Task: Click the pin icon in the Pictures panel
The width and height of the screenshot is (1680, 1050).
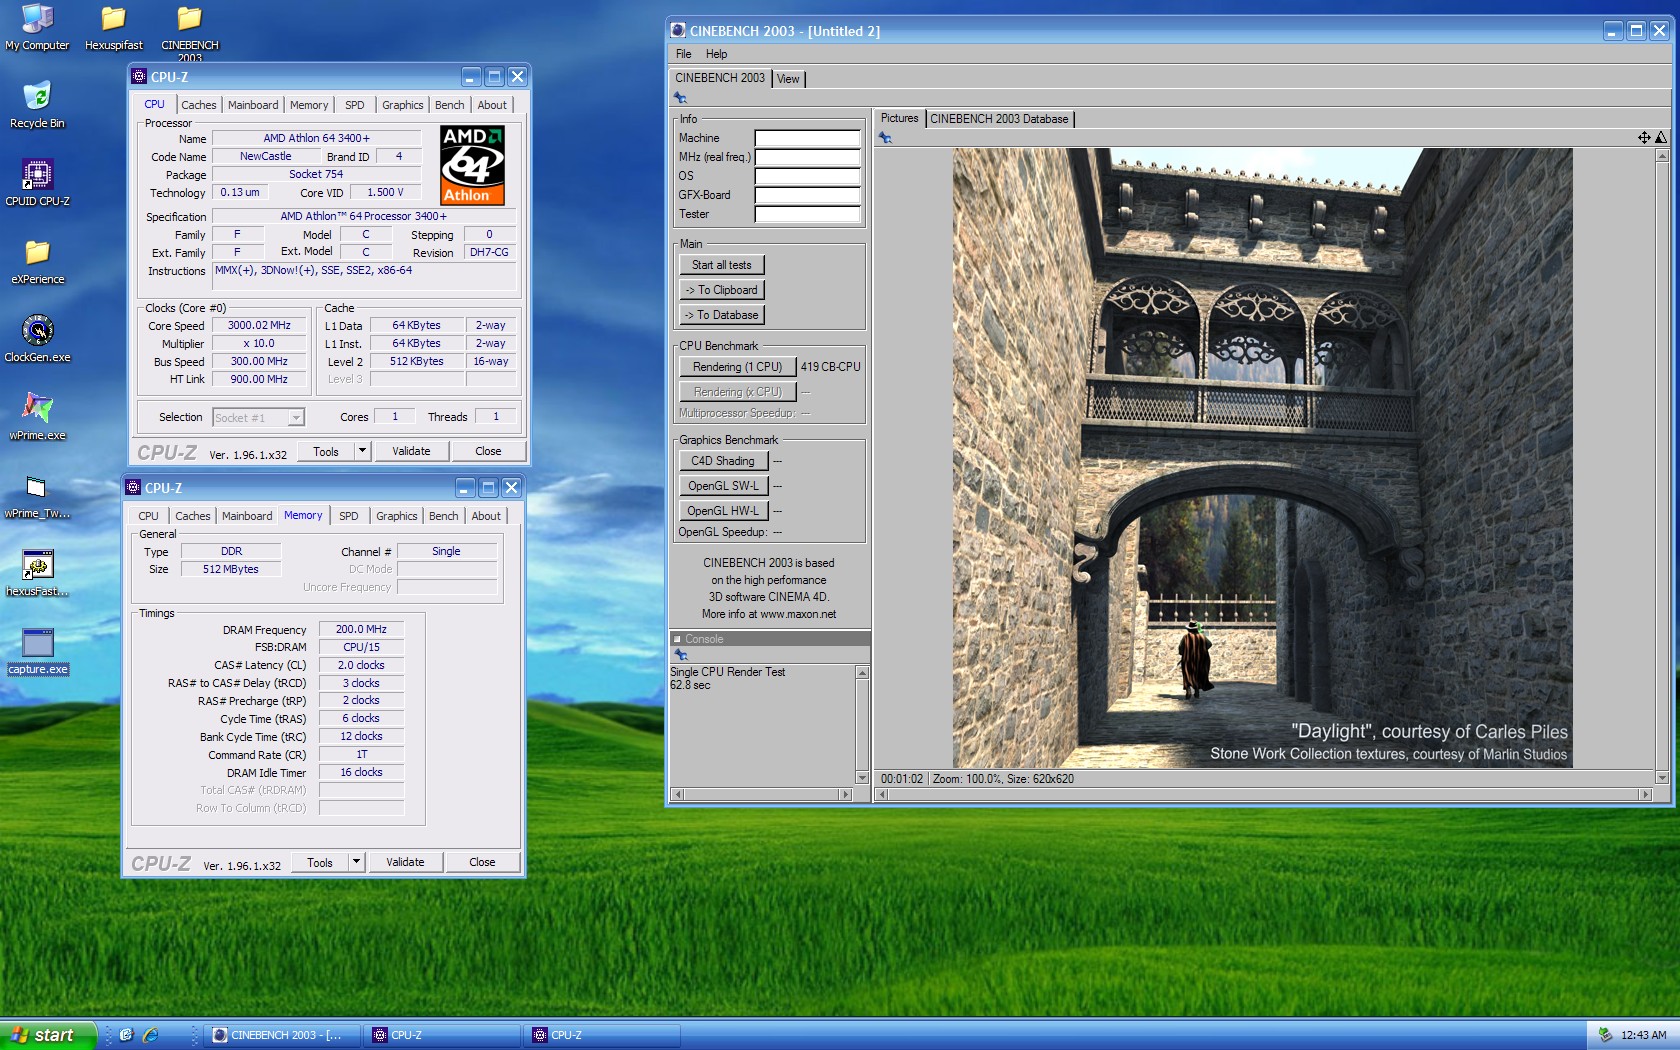Action: [885, 138]
